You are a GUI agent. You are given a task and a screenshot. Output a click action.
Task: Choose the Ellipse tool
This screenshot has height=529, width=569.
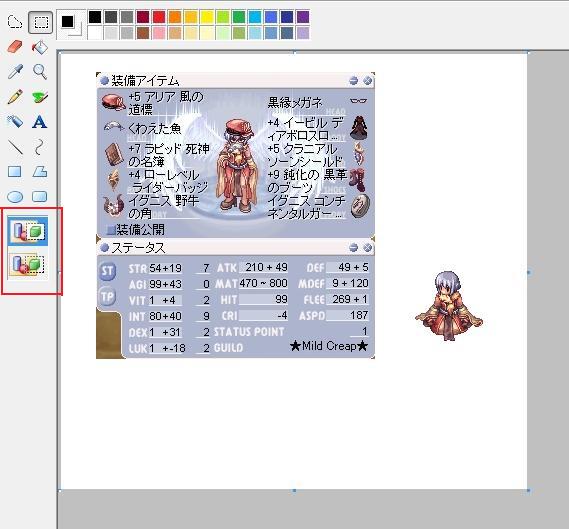point(15,197)
